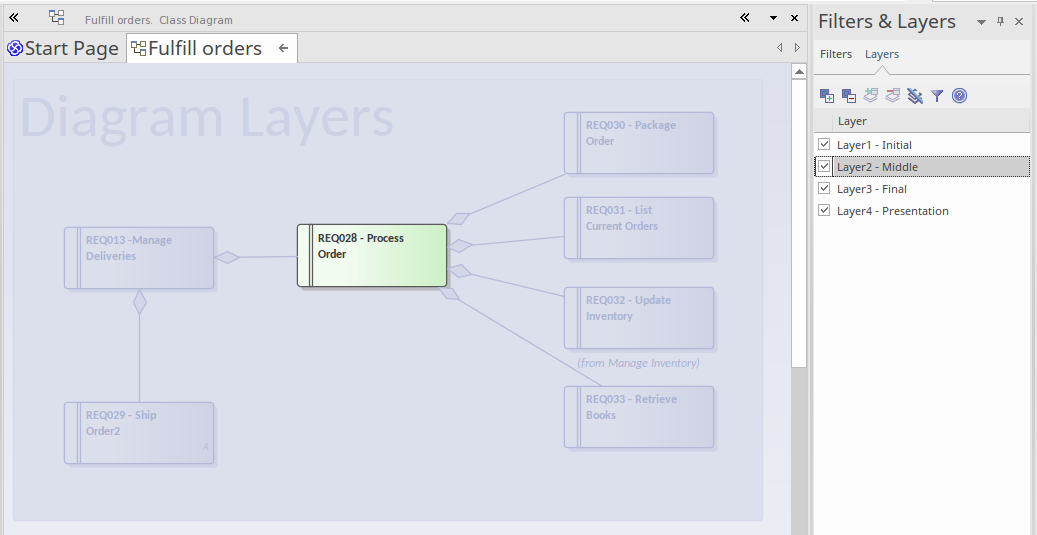
Task: Select the Layer2 - Middle row
Action: point(922,167)
